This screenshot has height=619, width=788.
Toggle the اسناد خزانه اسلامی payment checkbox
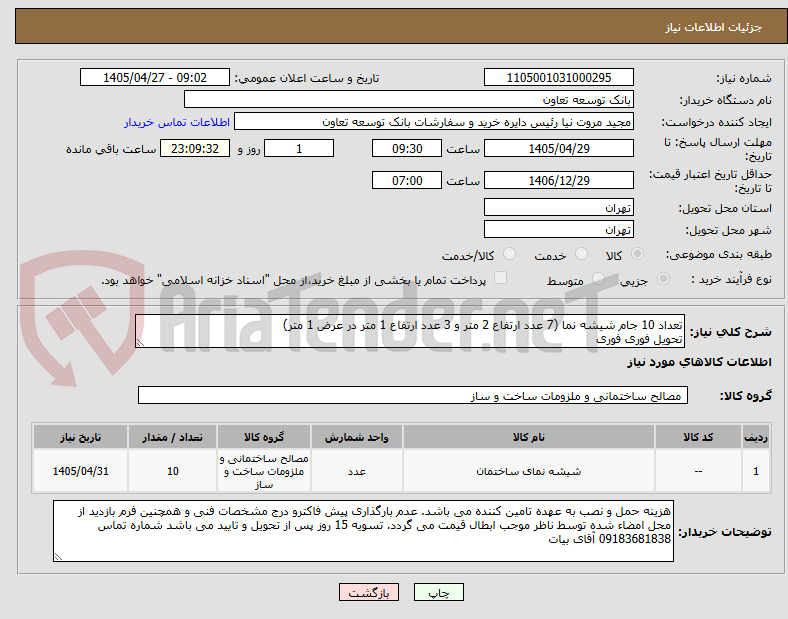pos(500,278)
